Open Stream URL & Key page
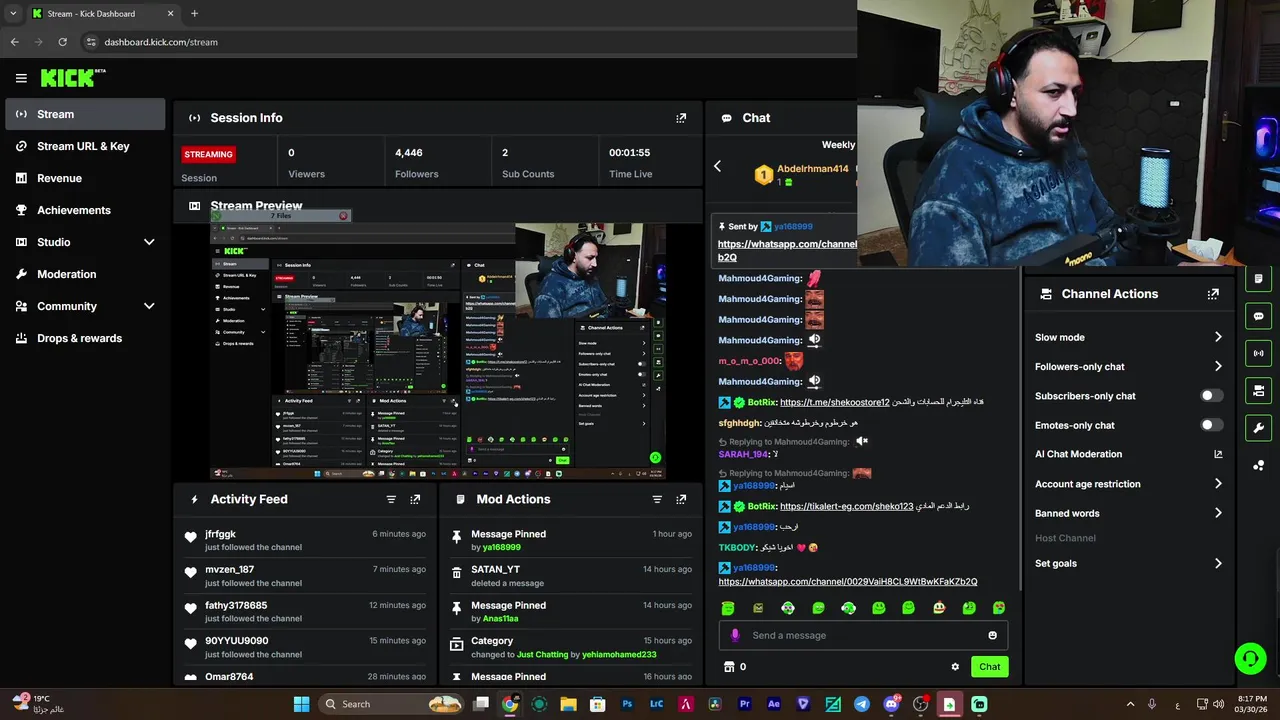The image size is (1280, 720). tap(85, 146)
